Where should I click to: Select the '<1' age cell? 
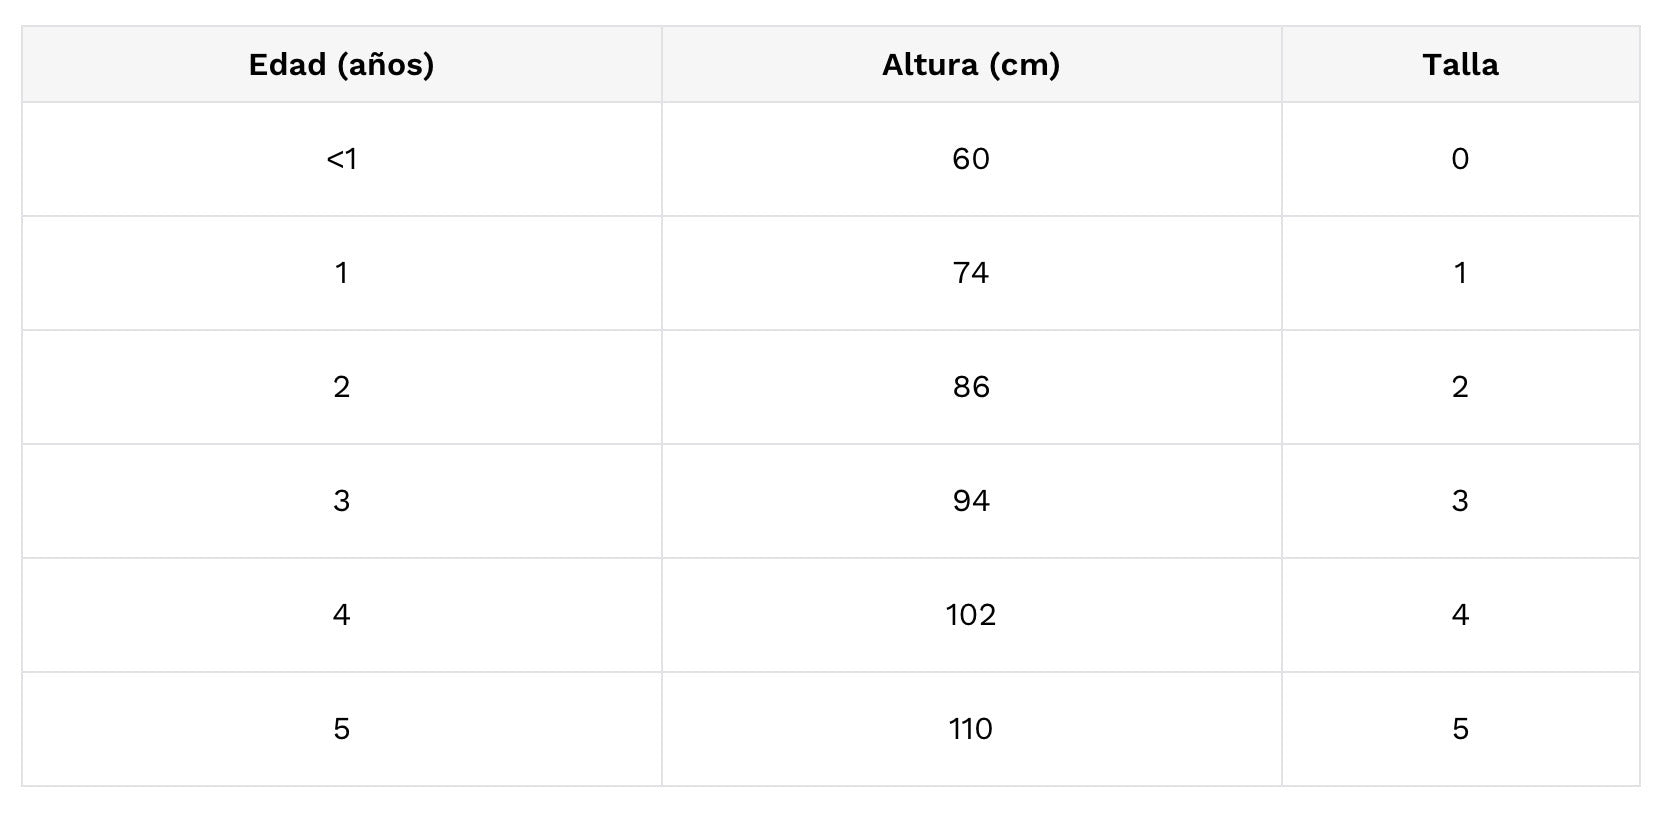341,159
